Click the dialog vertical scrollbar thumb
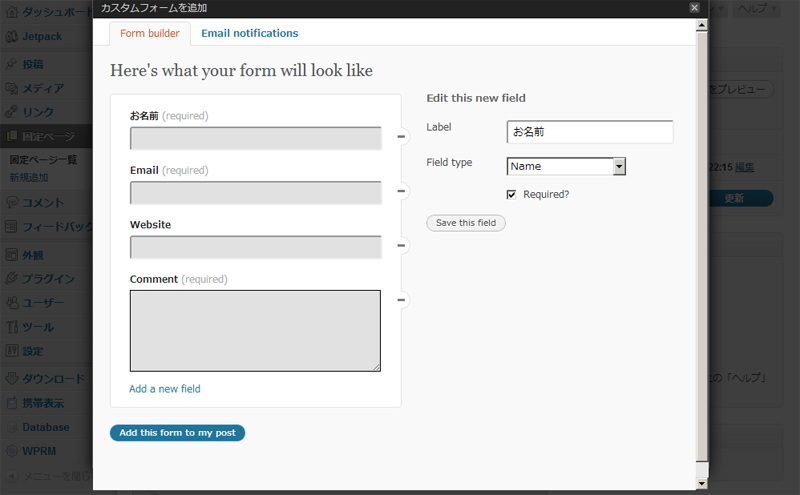The height and width of the screenshot is (495, 800). tap(702, 246)
